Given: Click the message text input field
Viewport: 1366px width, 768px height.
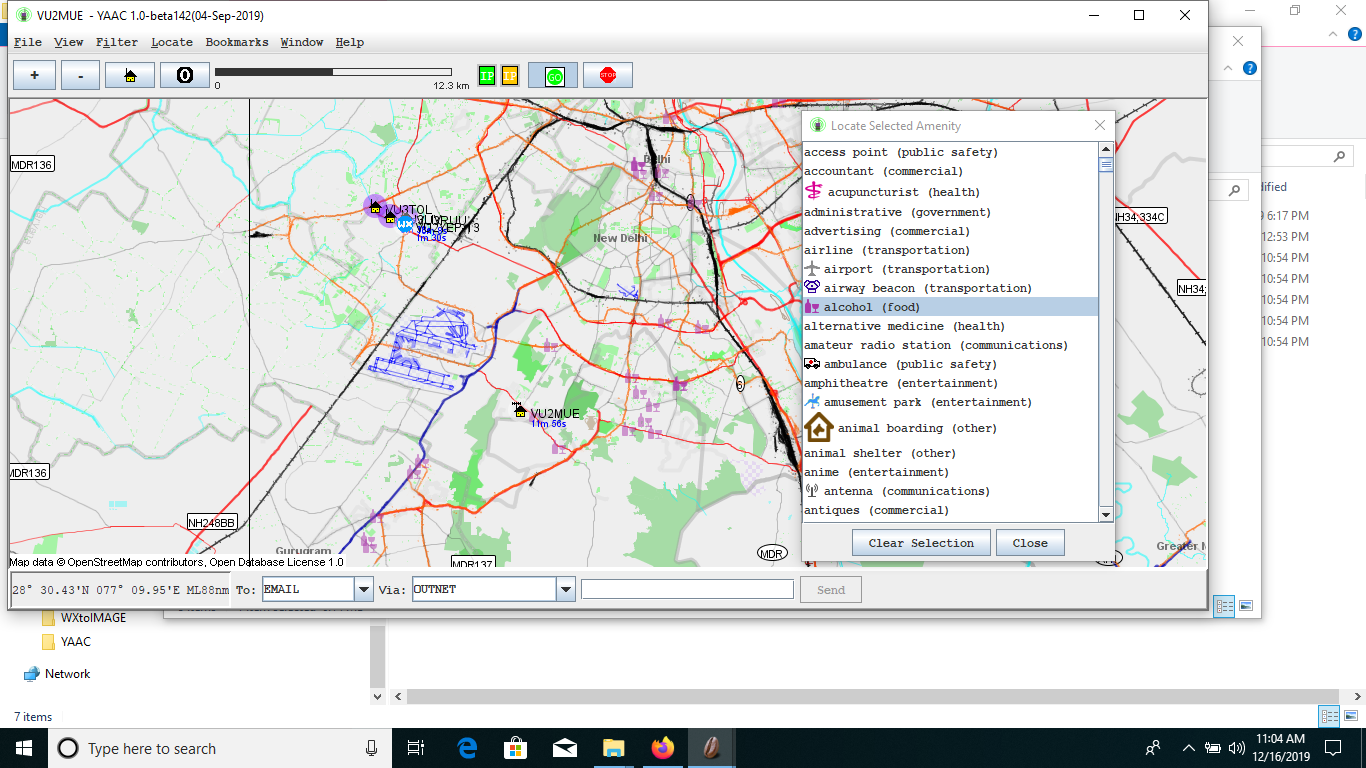Looking at the screenshot, I should coord(687,590).
